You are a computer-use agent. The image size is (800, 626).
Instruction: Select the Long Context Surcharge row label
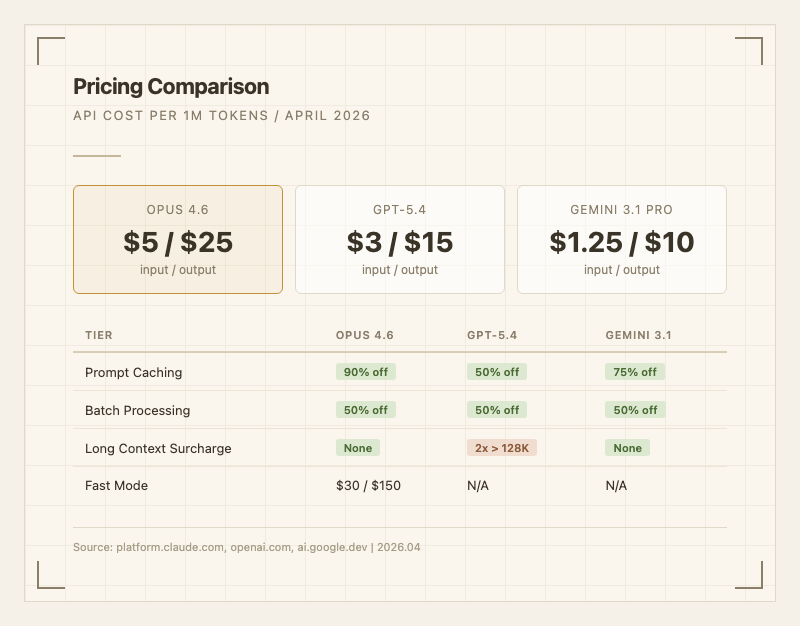[158, 448]
